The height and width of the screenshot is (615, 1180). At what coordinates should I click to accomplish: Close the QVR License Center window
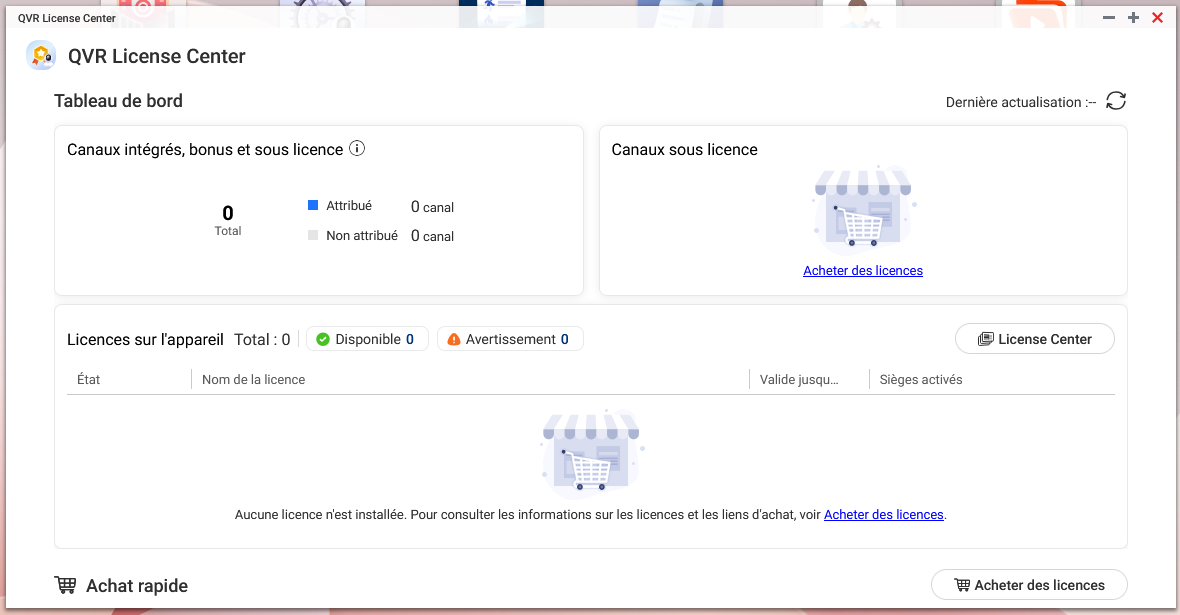pos(1158,18)
